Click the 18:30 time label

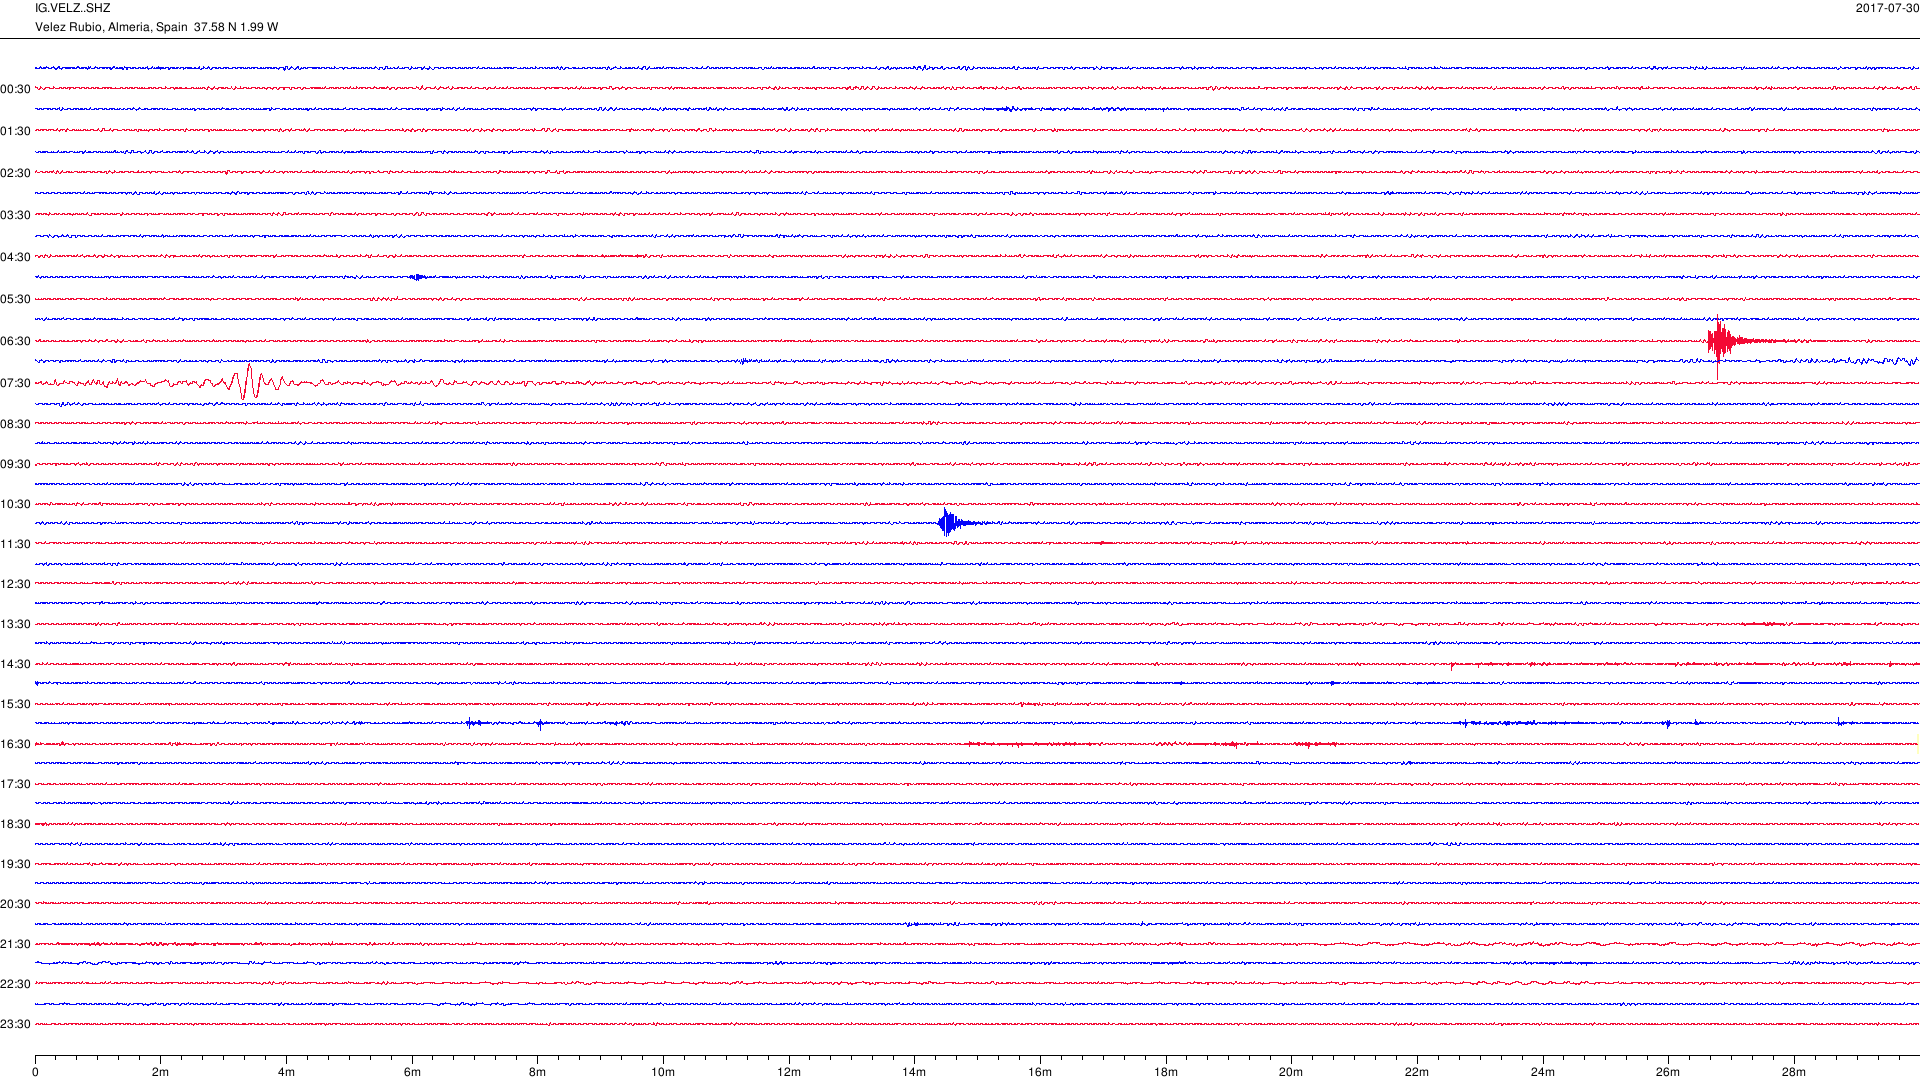(x=15, y=824)
